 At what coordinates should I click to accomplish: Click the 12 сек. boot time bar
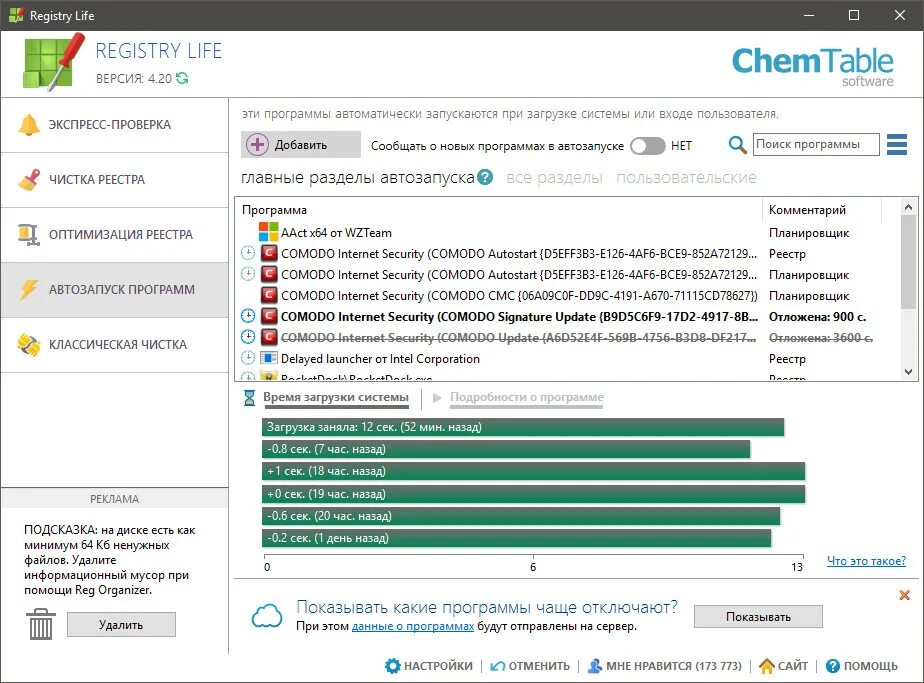(x=523, y=427)
